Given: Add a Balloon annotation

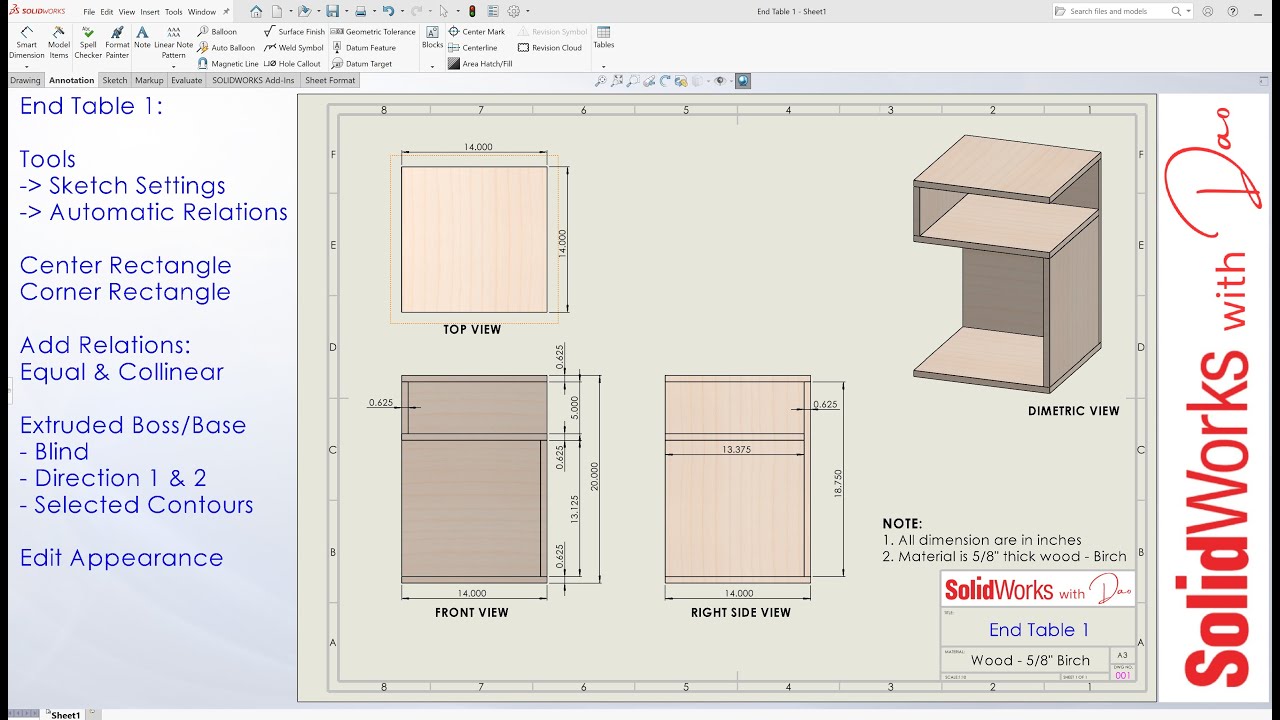Looking at the screenshot, I should 217,32.
